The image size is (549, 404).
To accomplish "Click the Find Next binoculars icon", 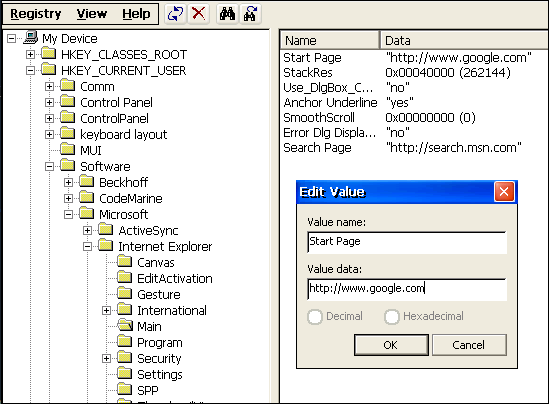I will click(250, 14).
